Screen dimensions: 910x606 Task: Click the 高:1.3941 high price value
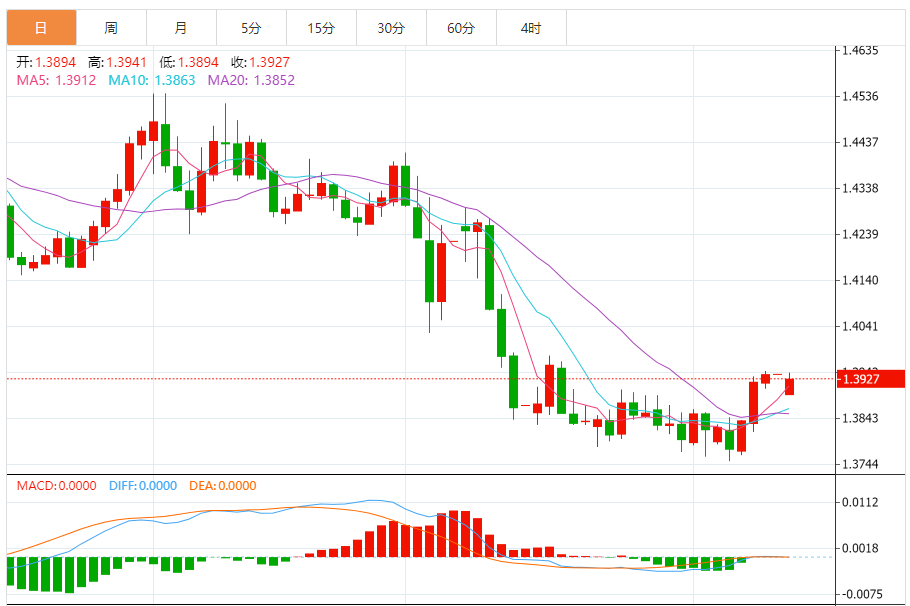pyautogui.click(x=117, y=62)
